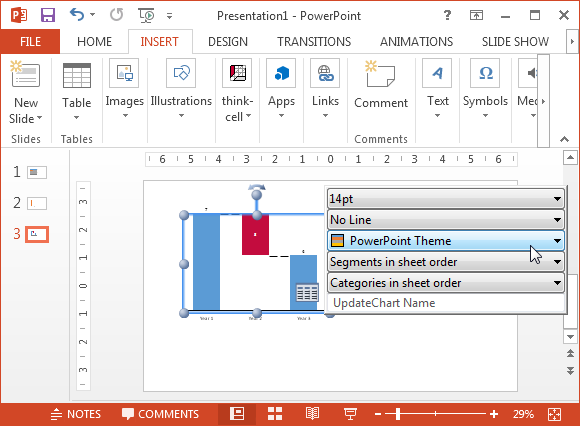The width and height of the screenshot is (580, 426).
Task: Open the FILE tab
Action: pos(30,41)
